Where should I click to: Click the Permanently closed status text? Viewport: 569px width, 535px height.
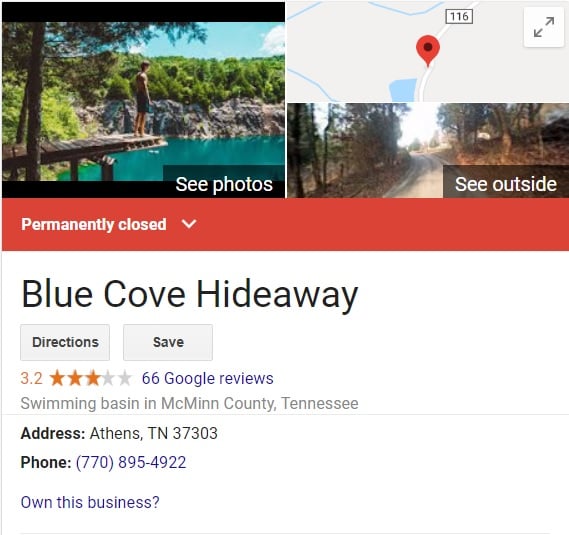pyautogui.click(x=94, y=224)
